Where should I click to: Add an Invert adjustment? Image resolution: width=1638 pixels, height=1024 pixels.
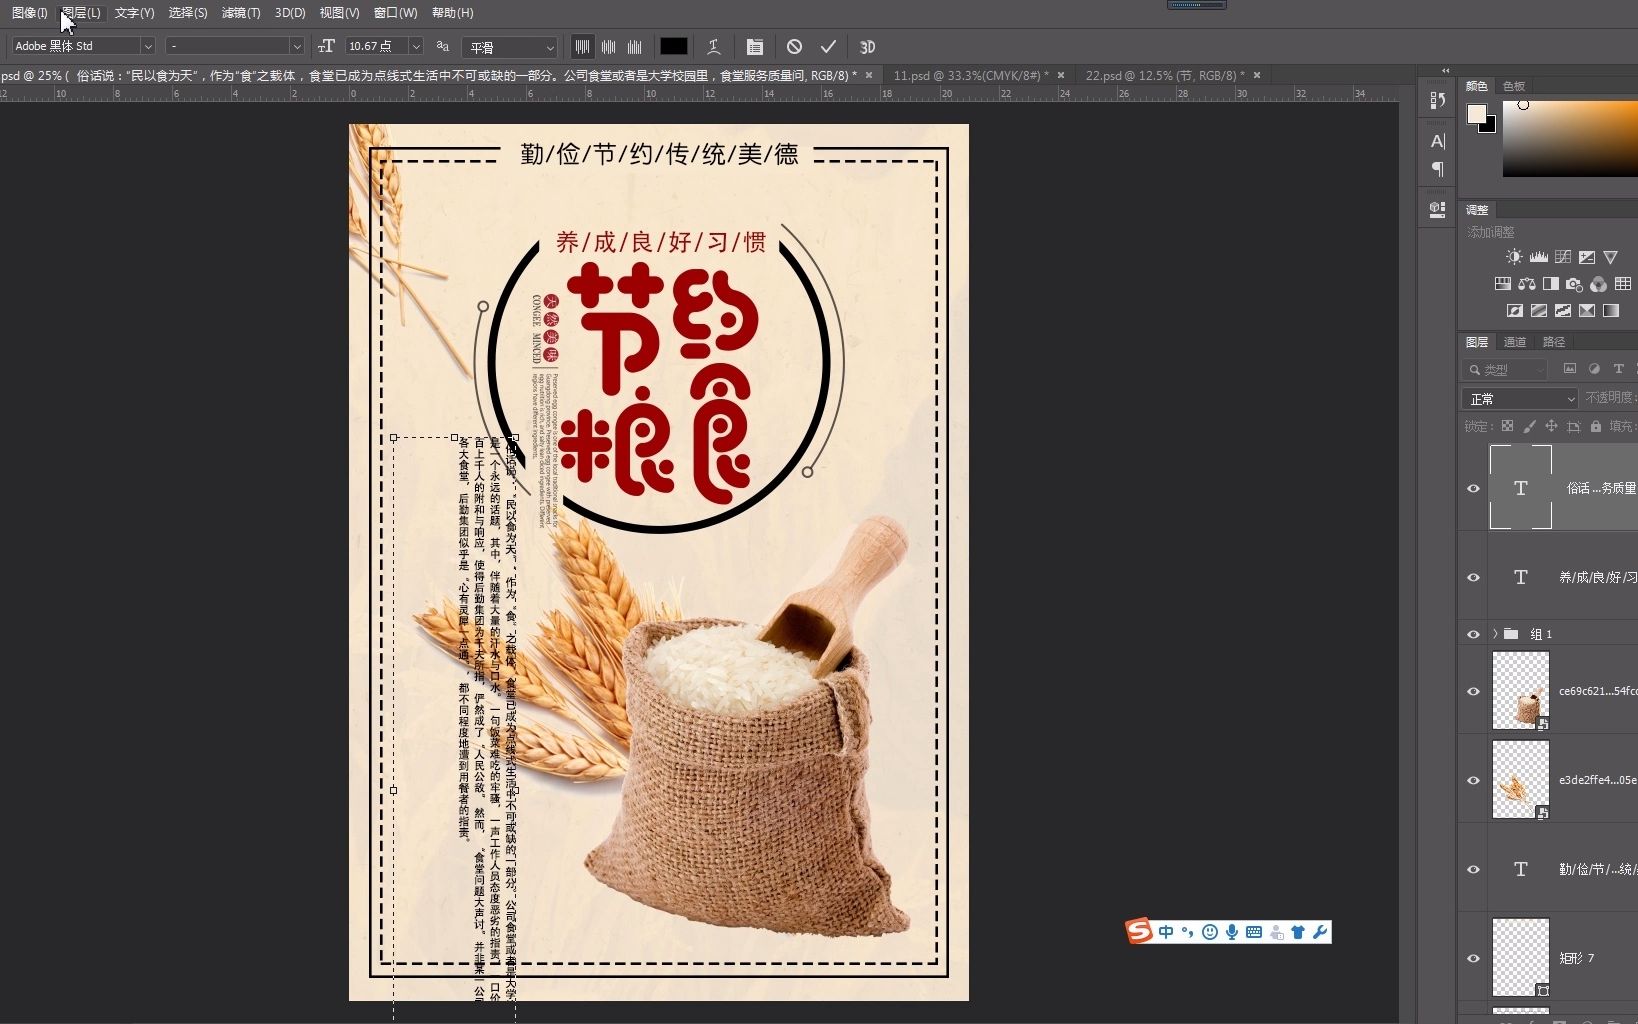[1514, 311]
